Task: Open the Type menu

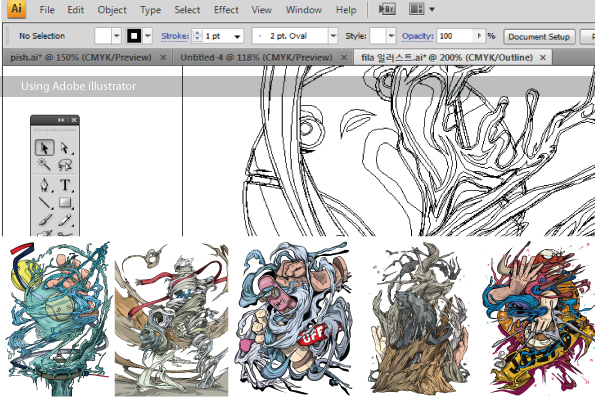Action: click(x=151, y=9)
